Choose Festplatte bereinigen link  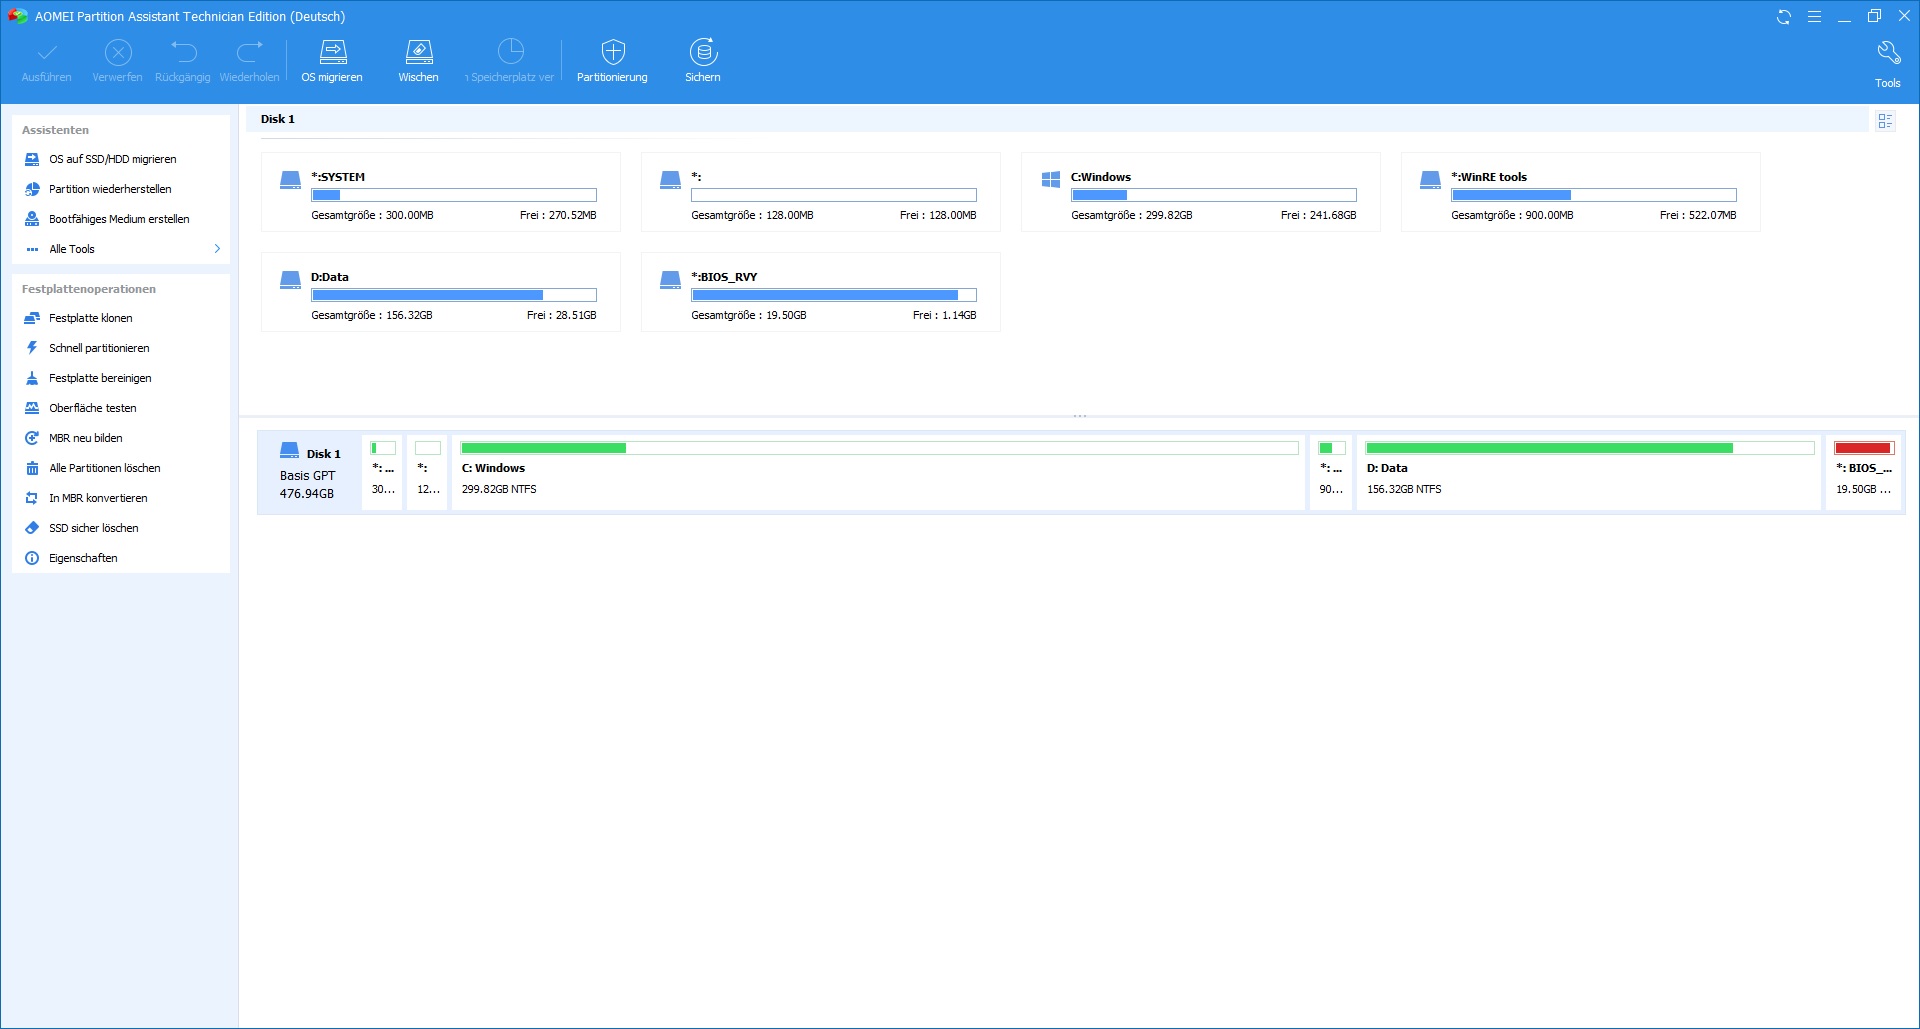[100, 378]
